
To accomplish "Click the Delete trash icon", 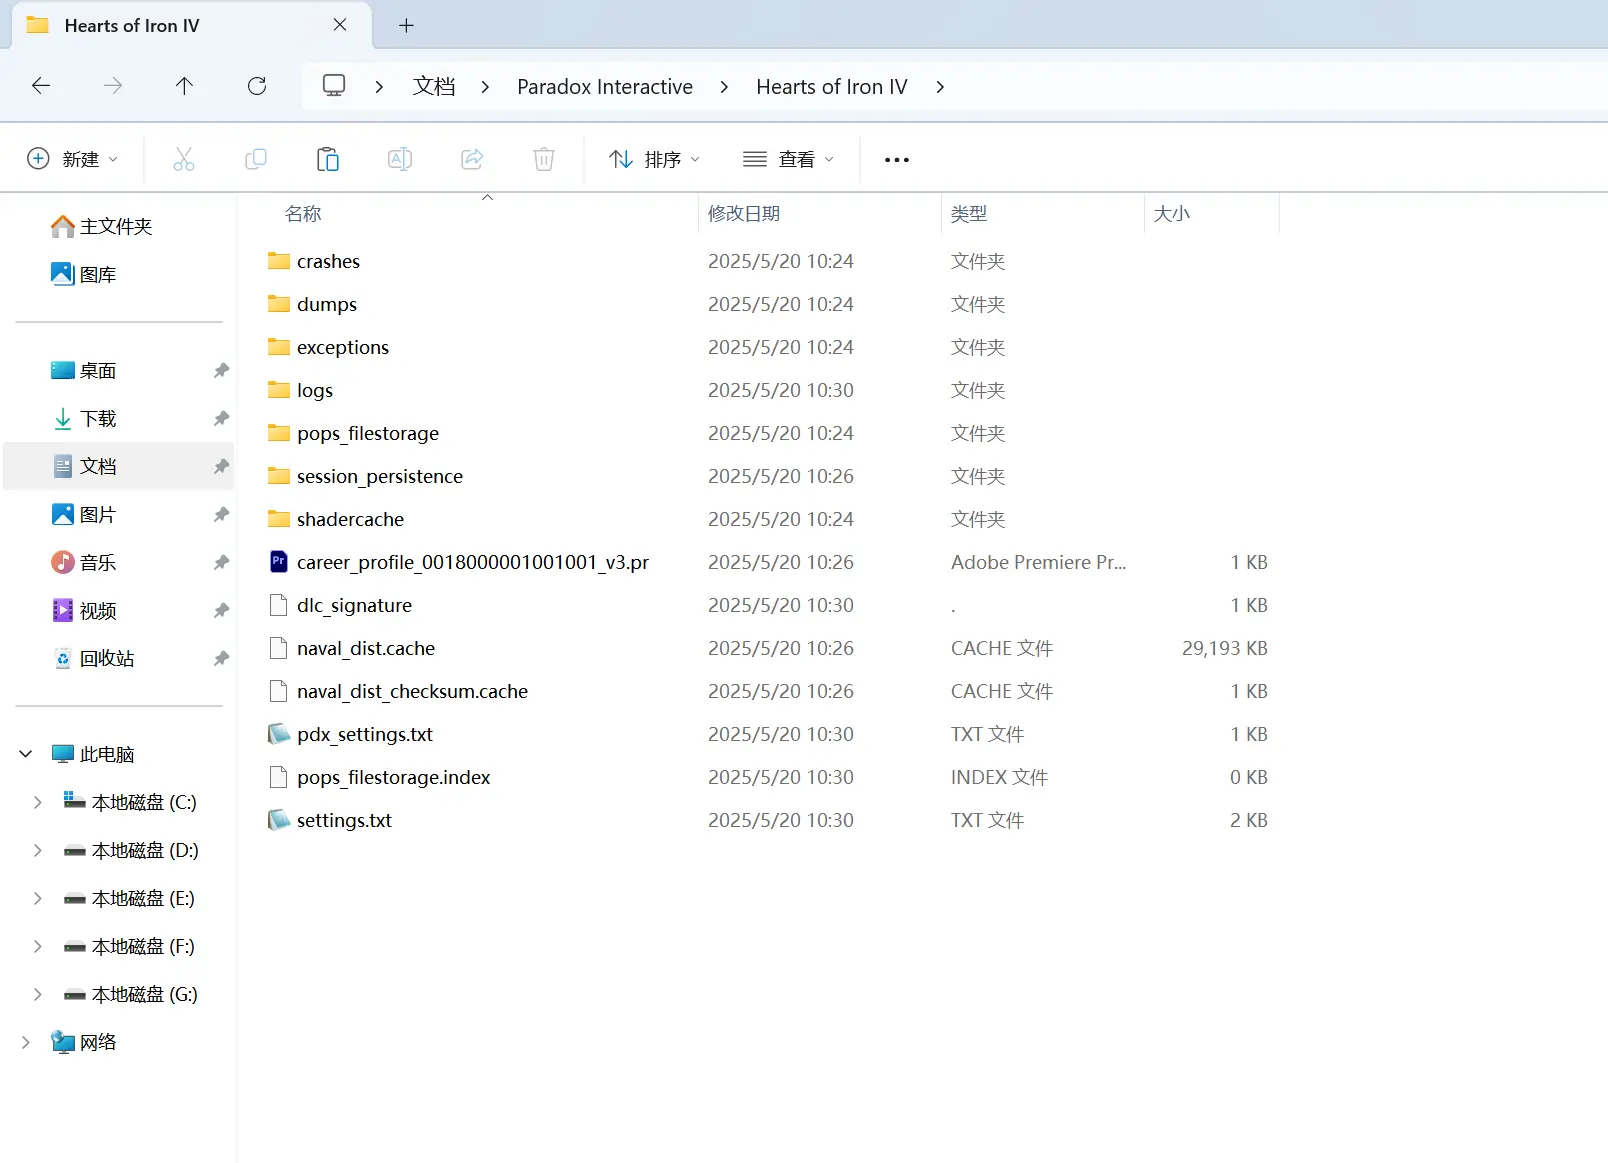I will 543,158.
